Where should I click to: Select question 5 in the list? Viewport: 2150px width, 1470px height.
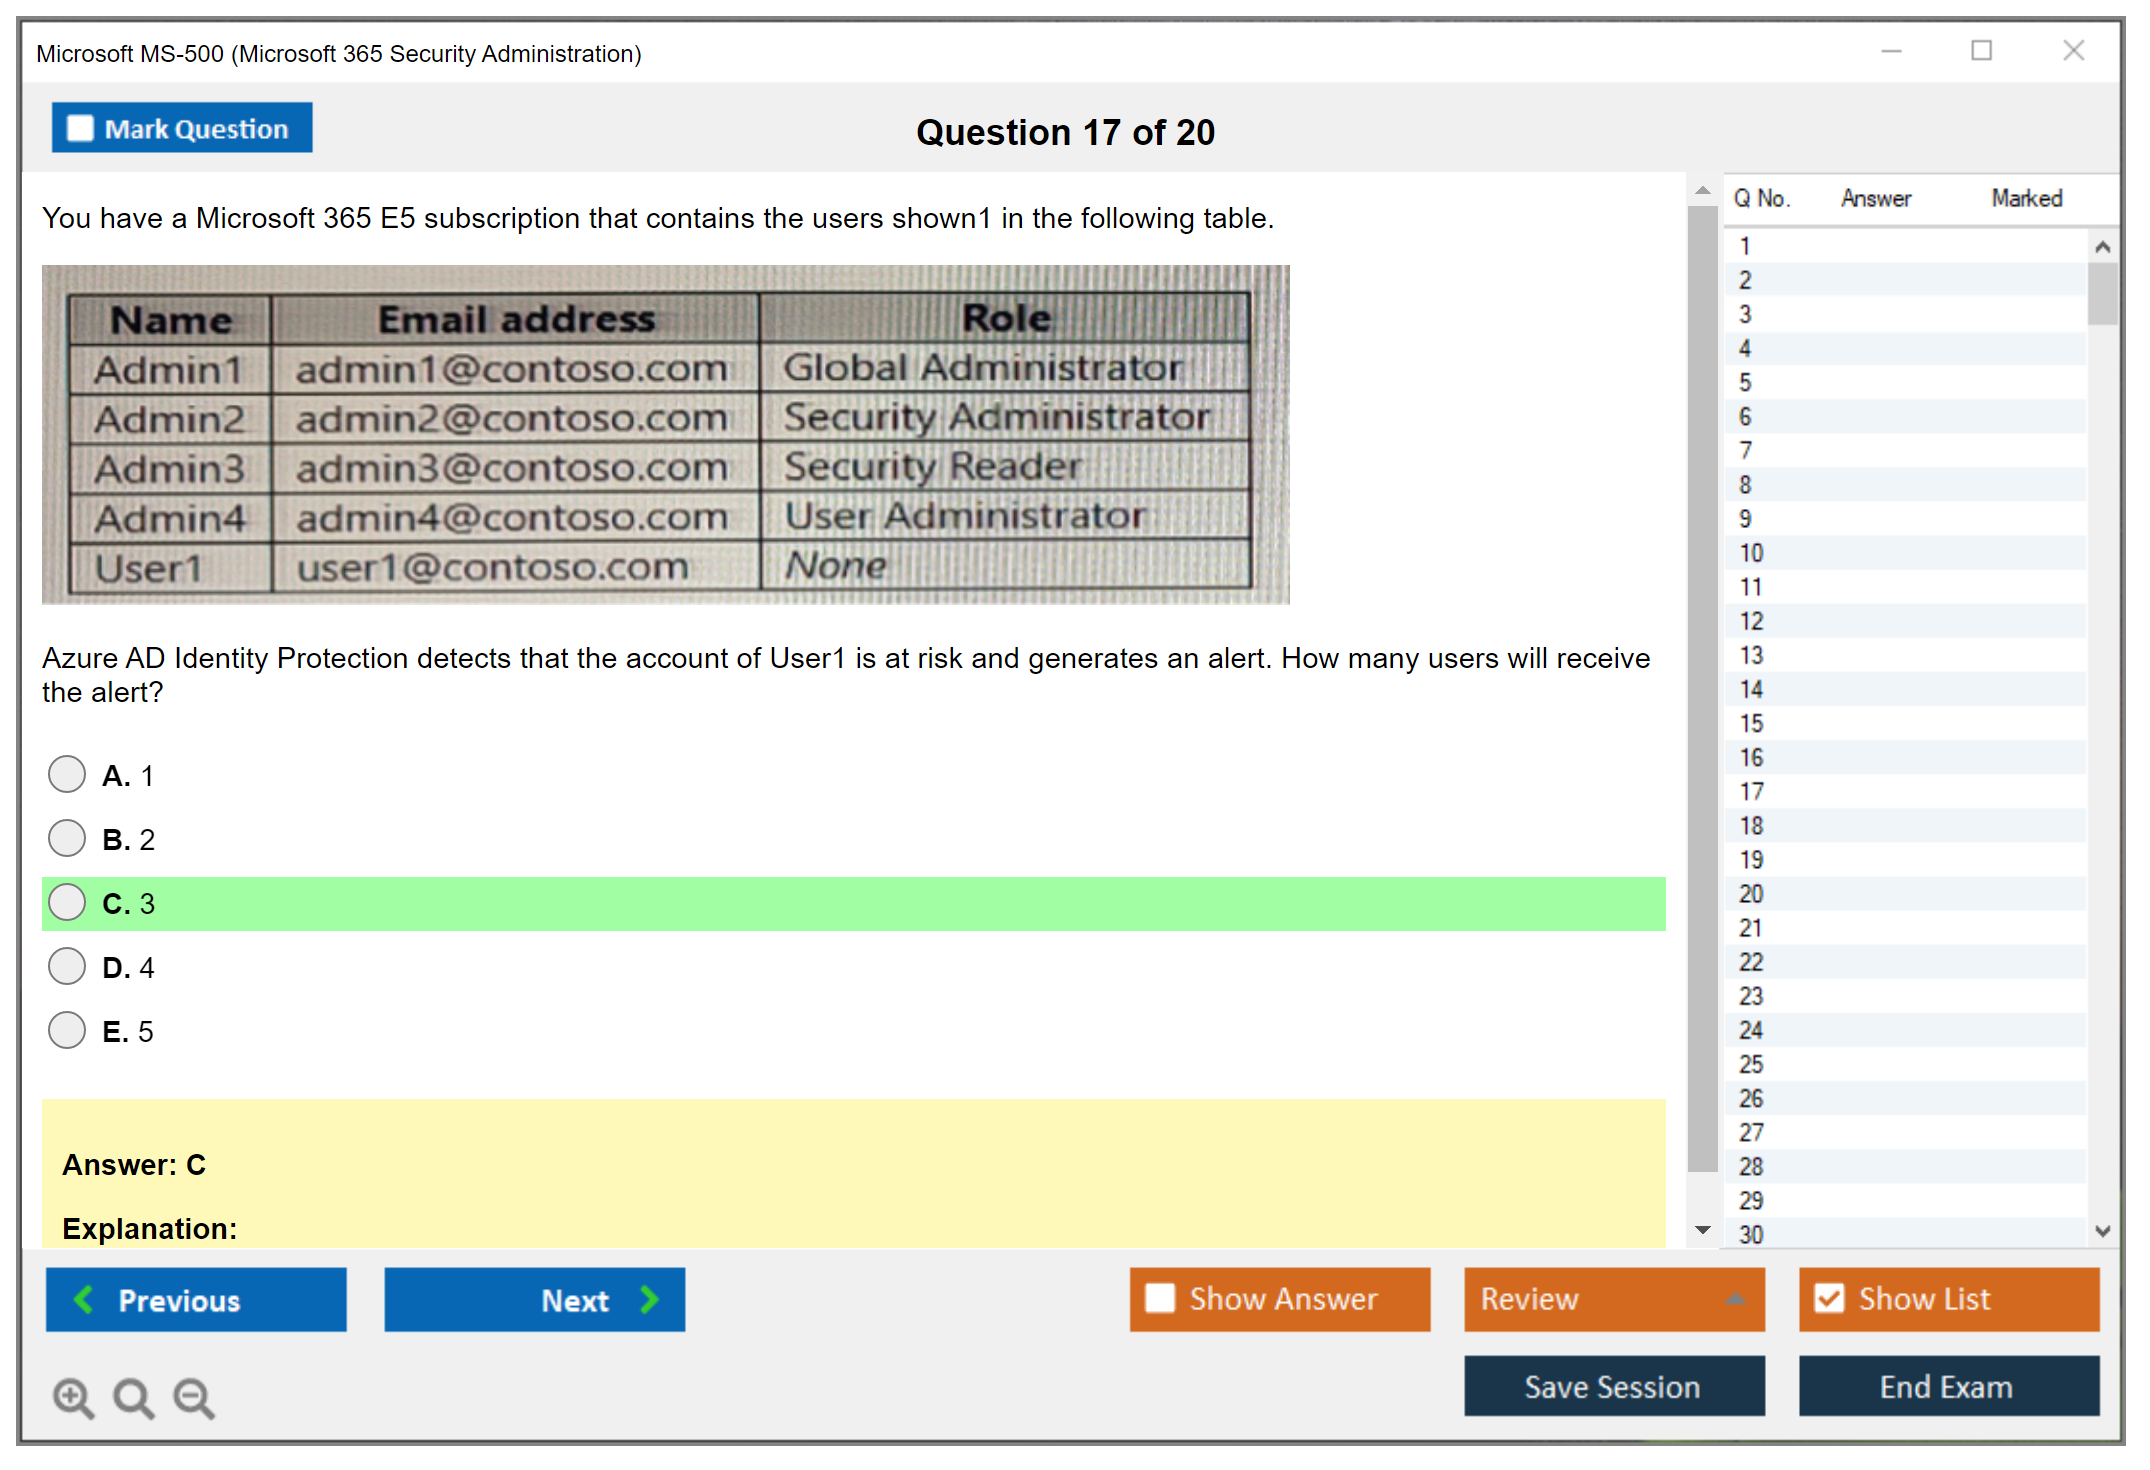pyautogui.click(x=1745, y=382)
